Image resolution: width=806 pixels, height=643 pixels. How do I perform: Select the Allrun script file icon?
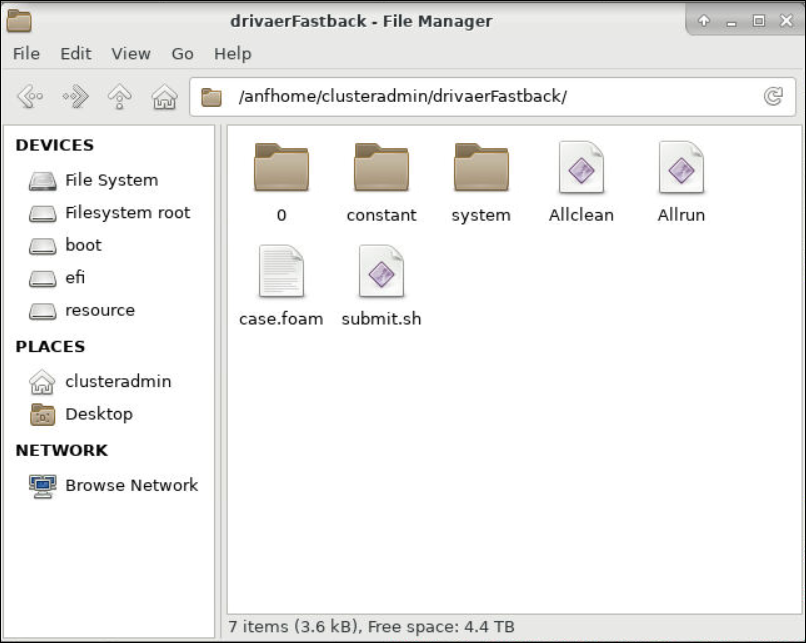tap(681, 167)
